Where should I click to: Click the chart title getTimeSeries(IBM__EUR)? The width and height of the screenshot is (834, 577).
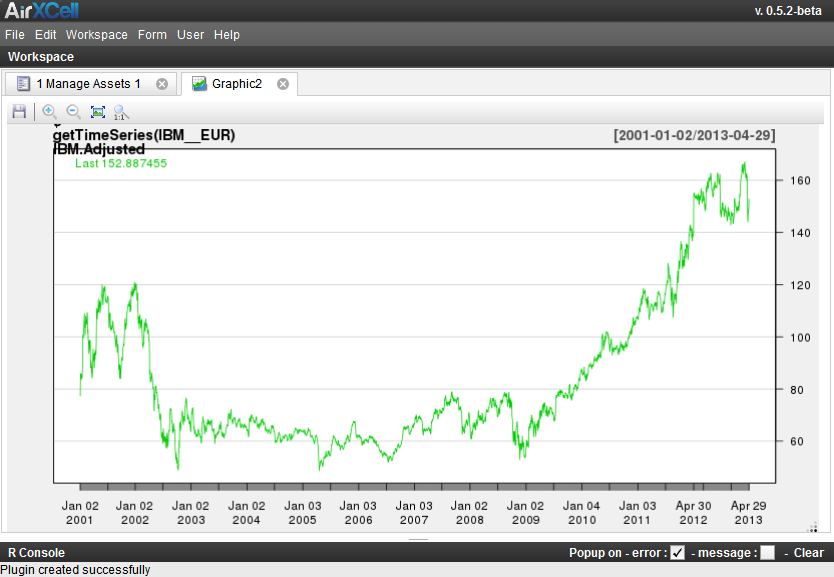click(x=144, y=135)
